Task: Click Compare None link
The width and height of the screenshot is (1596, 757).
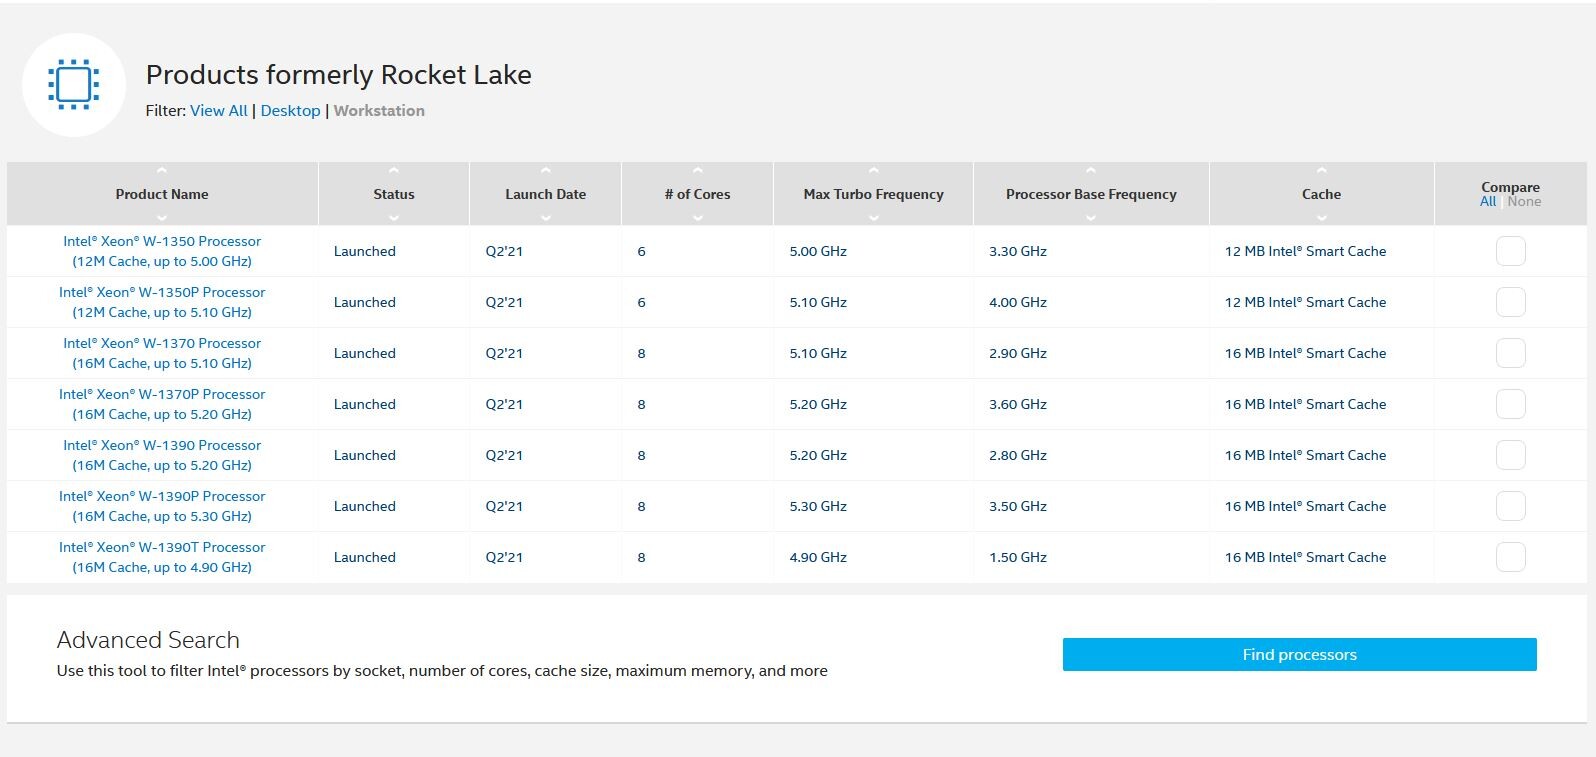Action: [x=1524, y=202]
